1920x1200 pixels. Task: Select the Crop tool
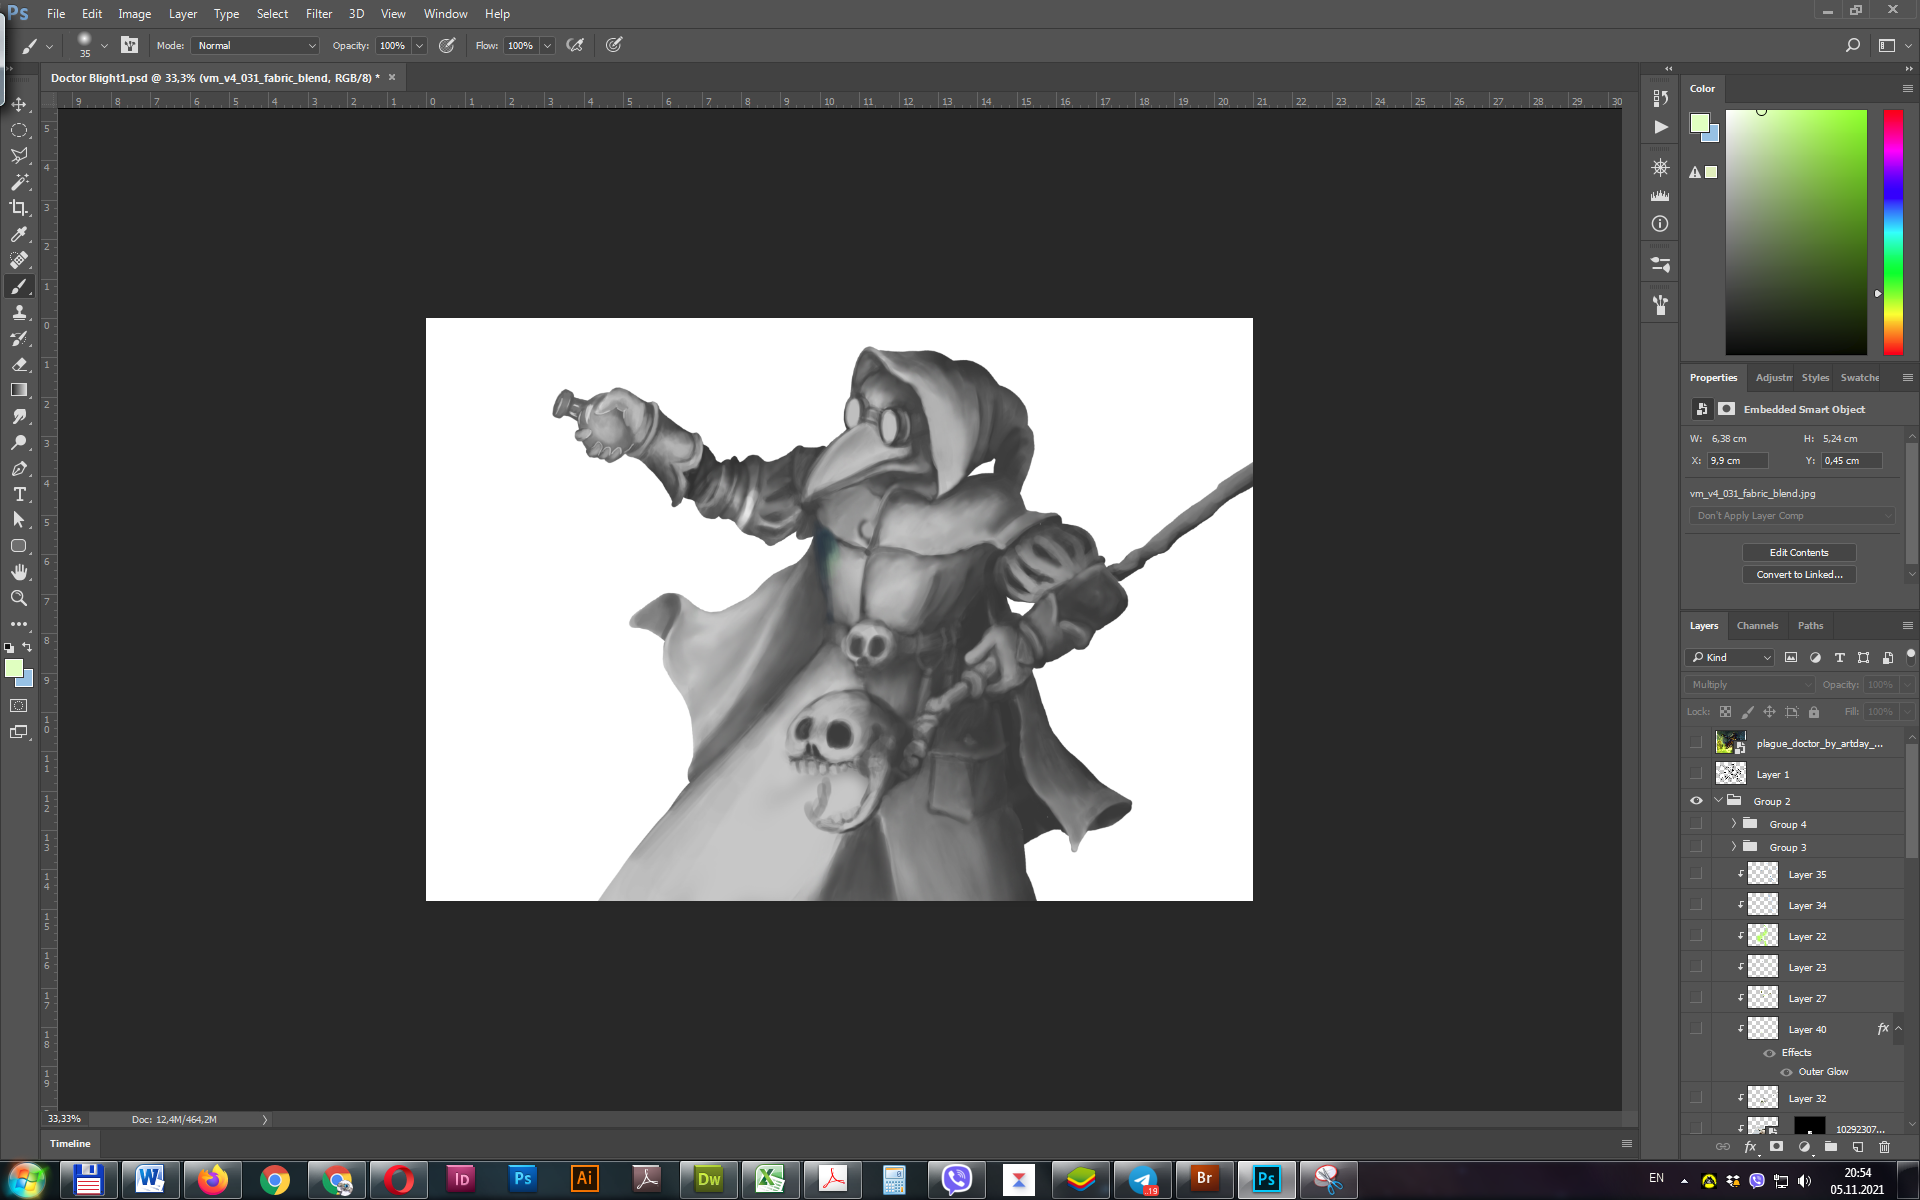(x=19, y=208)
